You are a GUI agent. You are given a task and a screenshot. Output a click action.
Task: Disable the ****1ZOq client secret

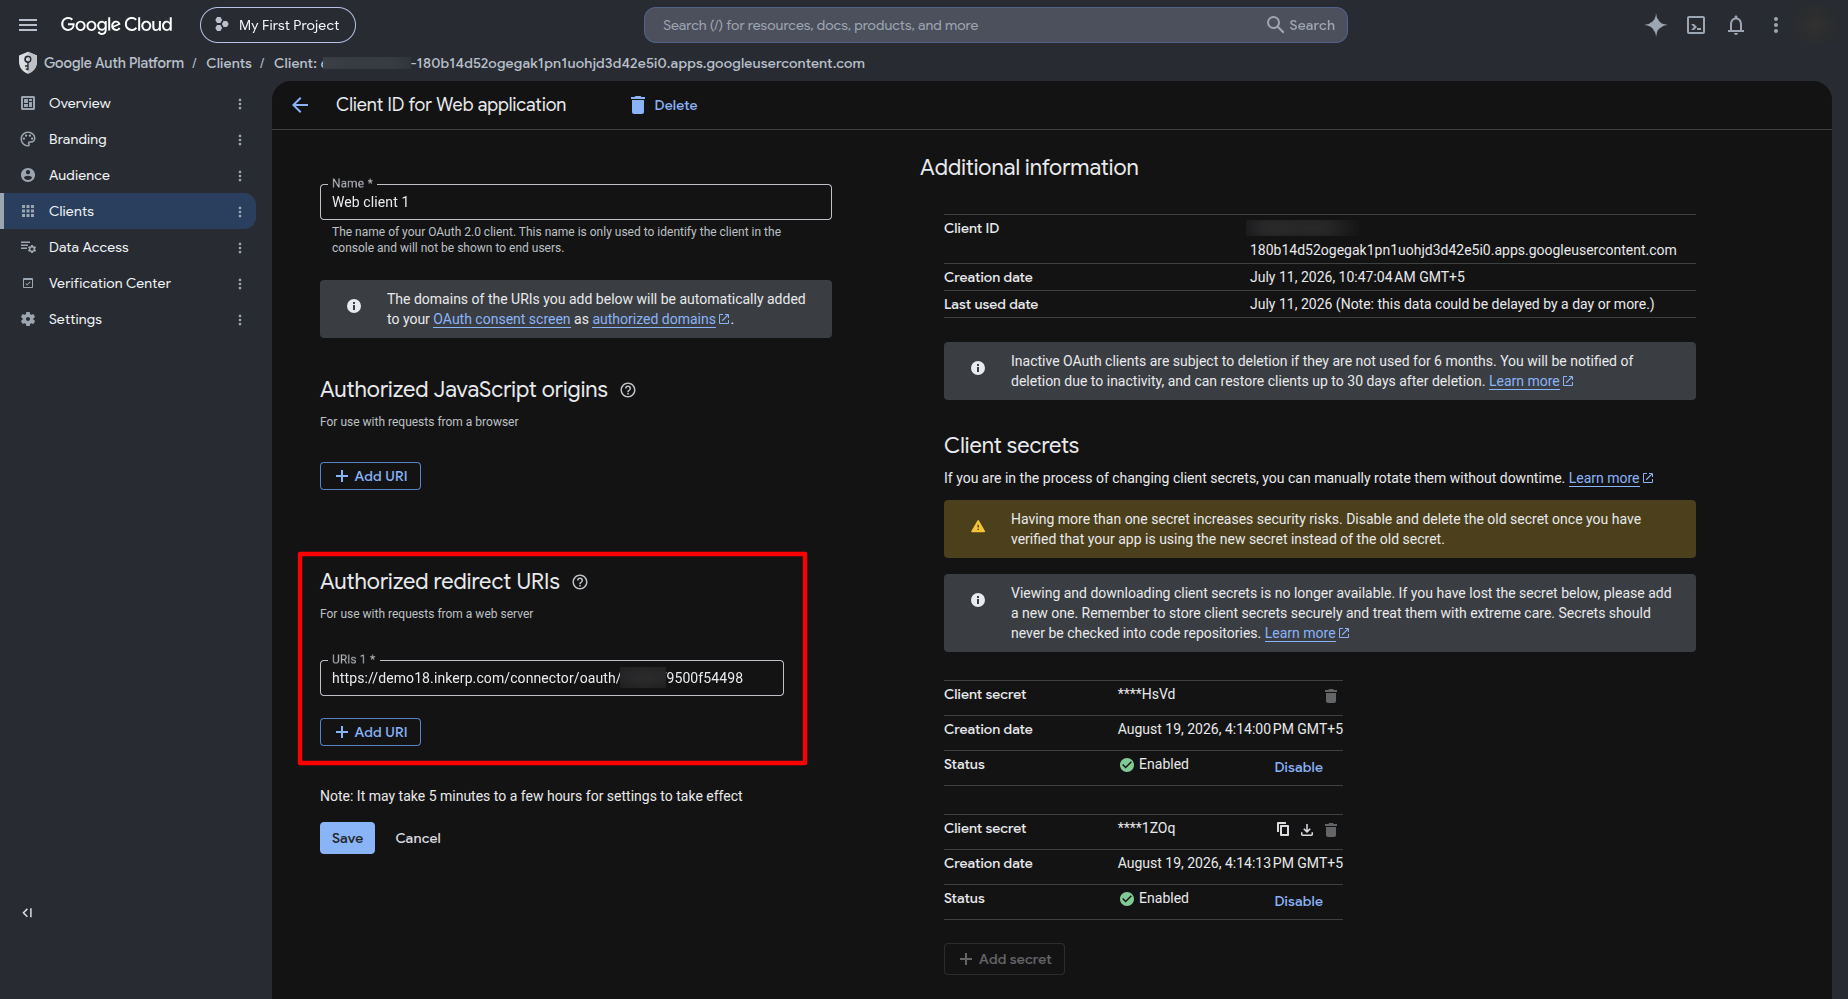pyautogui.click(x=1298, y=901)
